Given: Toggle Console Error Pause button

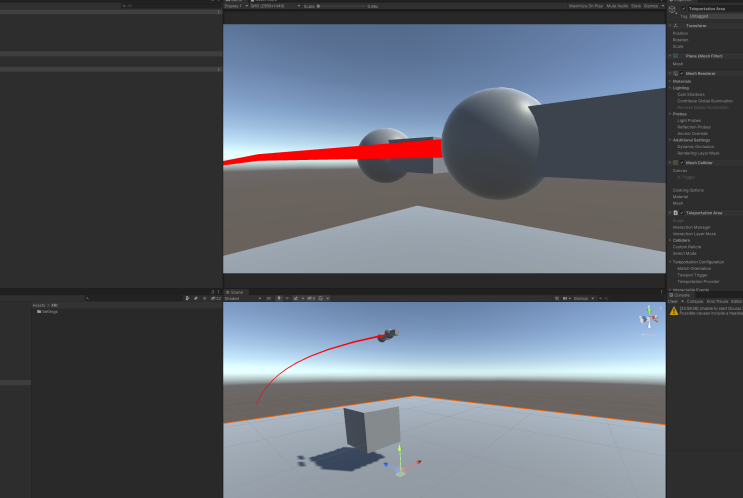Looking at the screenshot, I should coord(717,301).
